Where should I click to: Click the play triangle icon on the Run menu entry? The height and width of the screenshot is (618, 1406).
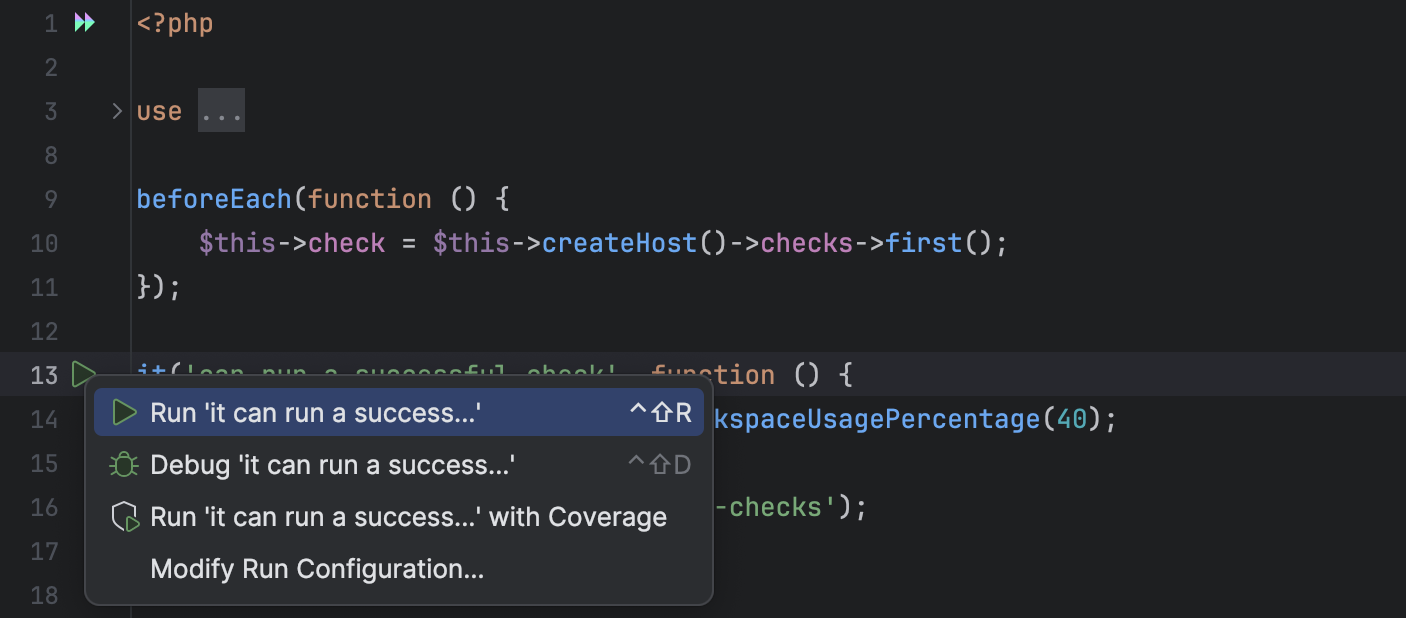[124, 412]
